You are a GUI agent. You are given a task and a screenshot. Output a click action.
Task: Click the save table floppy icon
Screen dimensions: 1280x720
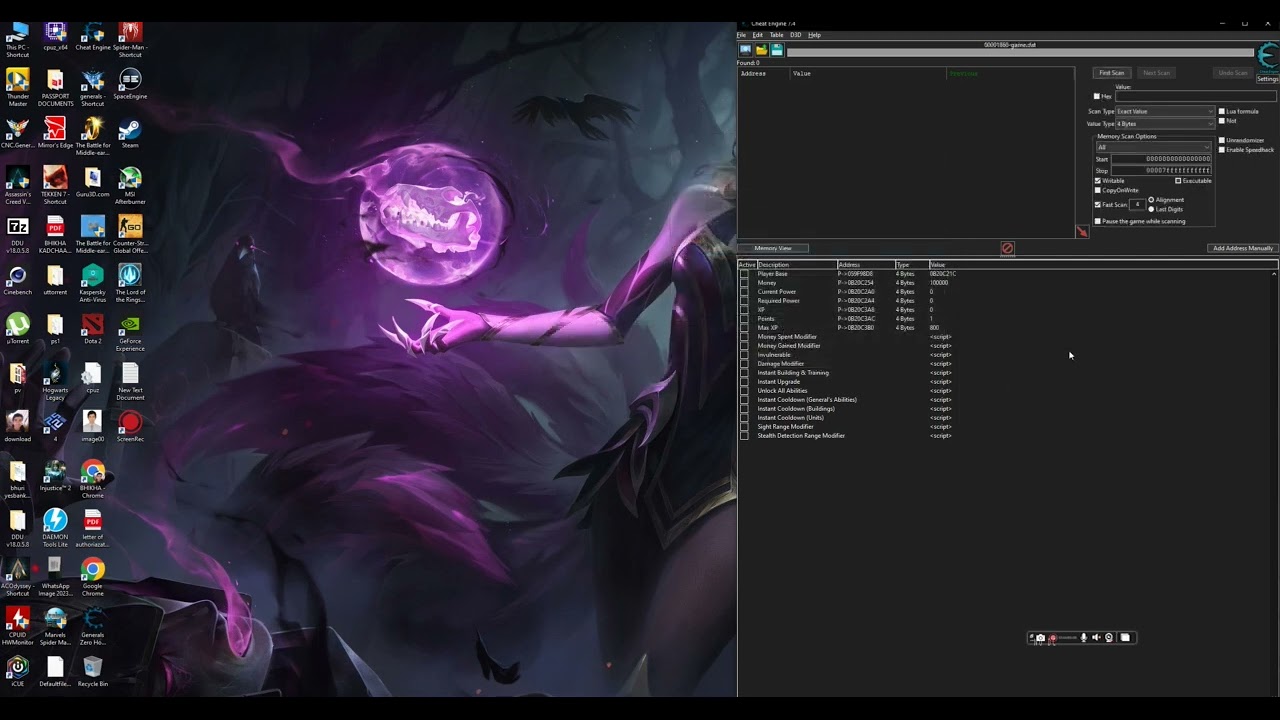click(776, 49)
